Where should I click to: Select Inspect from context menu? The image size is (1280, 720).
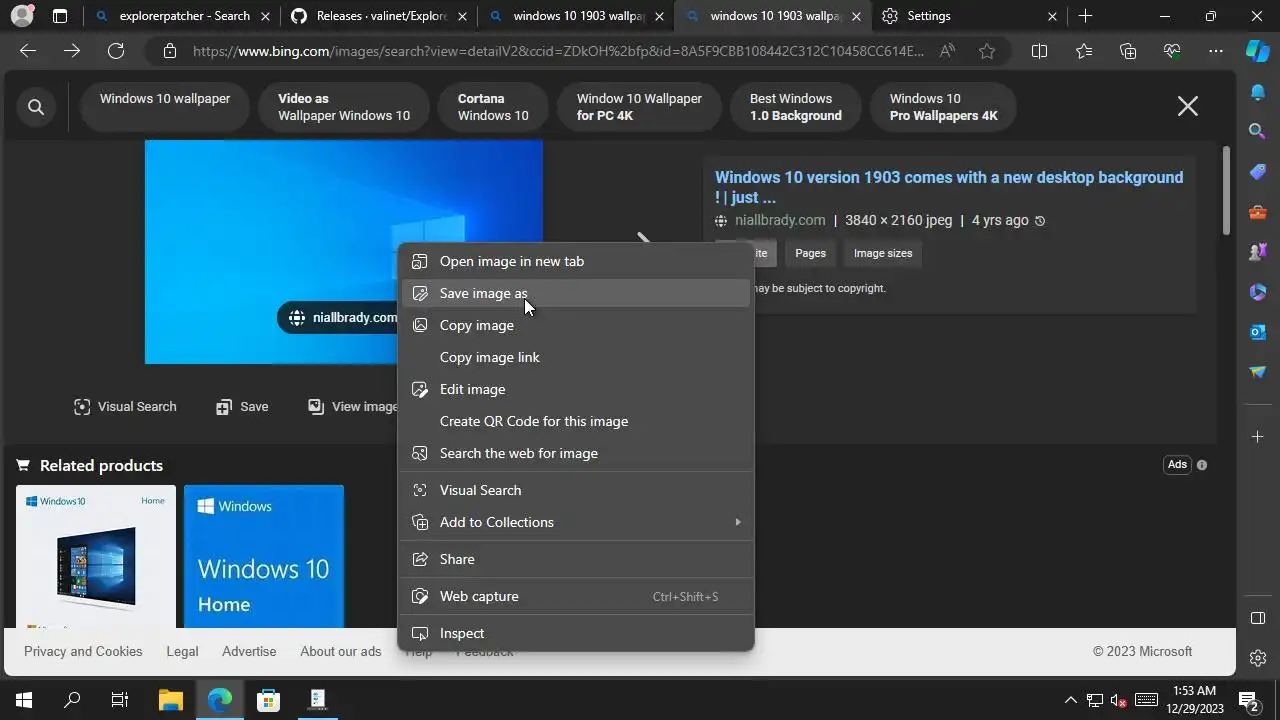[x=576, y=633]
